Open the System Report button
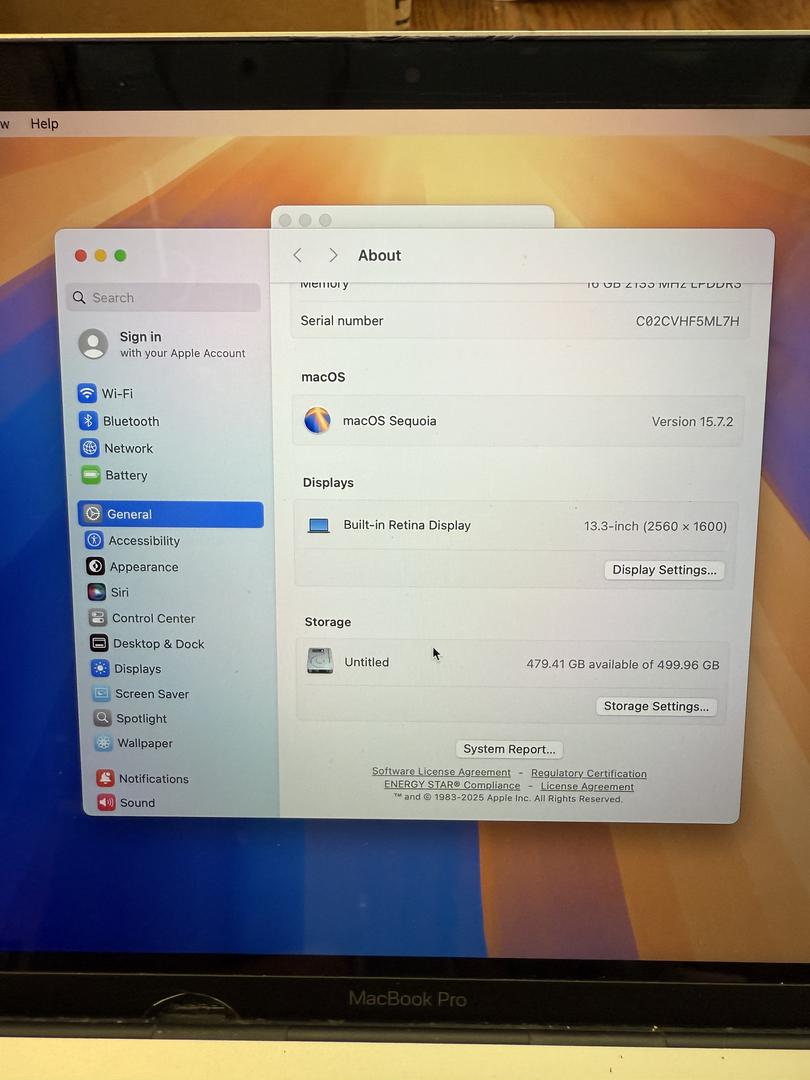Screen dimensions: 810x1080 tap(509, 749)
